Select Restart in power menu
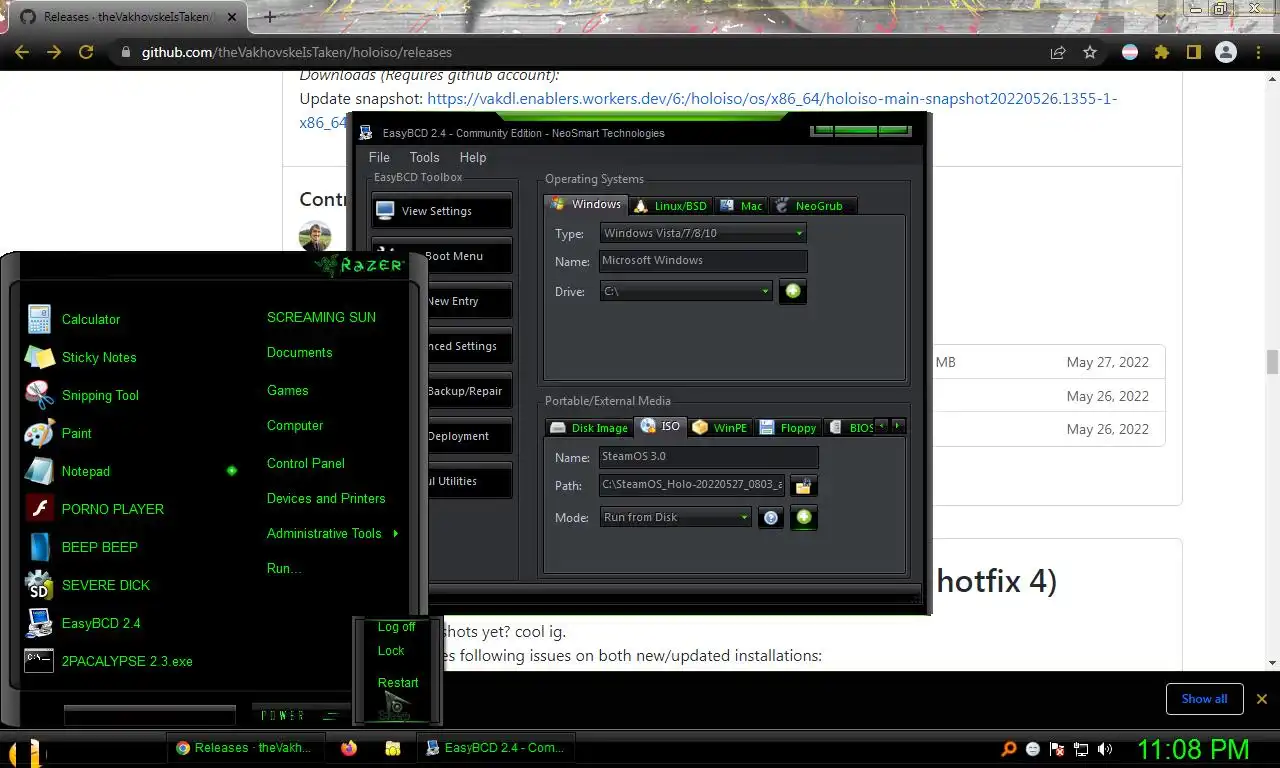 tap(398, 682)
